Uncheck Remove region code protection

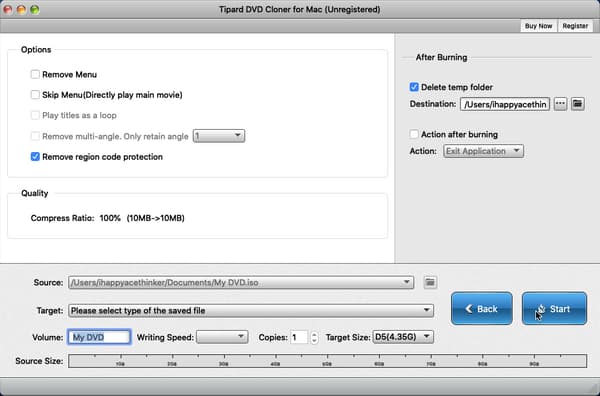tap(35, 156)
